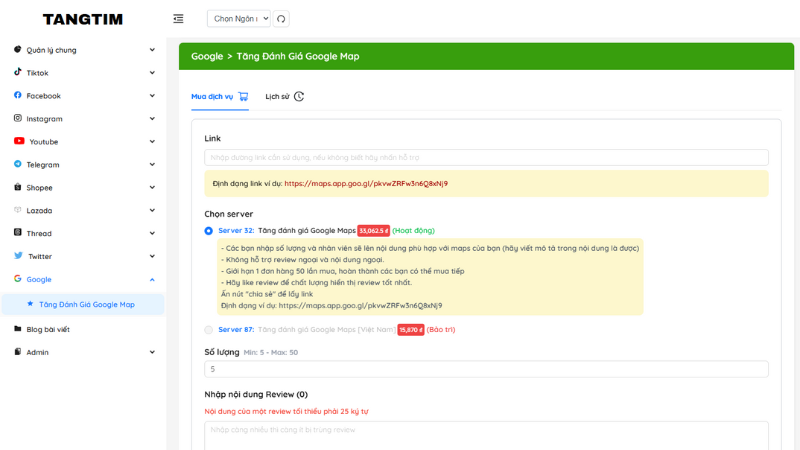The height and width of the screenshot is (450, 800).
Task: Click the Shopee bag icon in sidebar
Action: 18,187
